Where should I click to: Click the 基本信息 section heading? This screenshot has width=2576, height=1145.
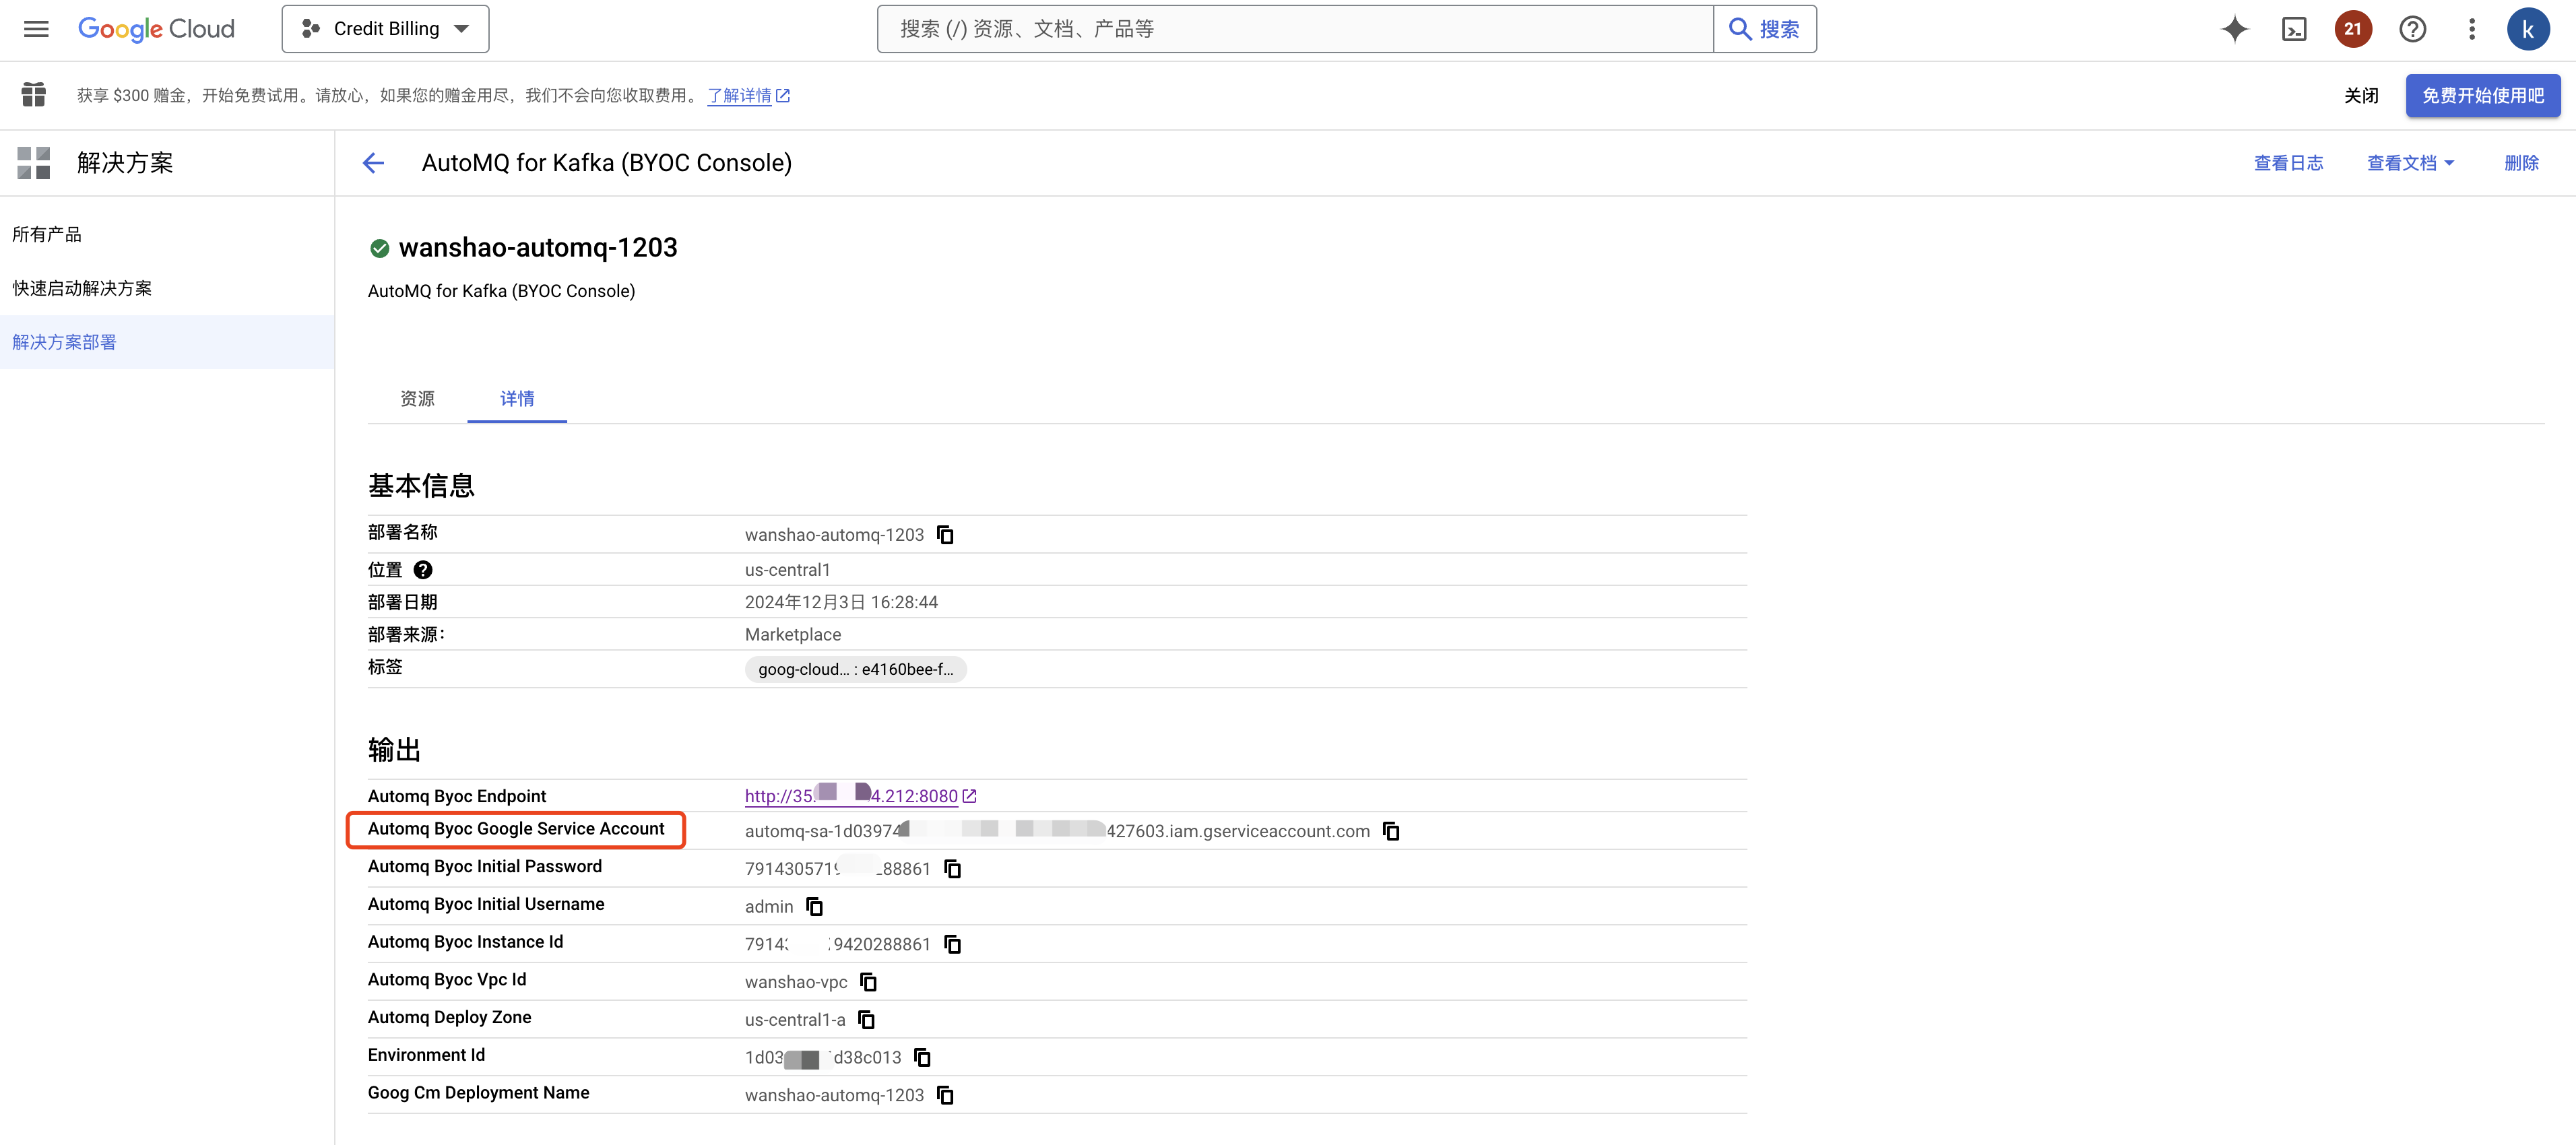coord(421,486)
